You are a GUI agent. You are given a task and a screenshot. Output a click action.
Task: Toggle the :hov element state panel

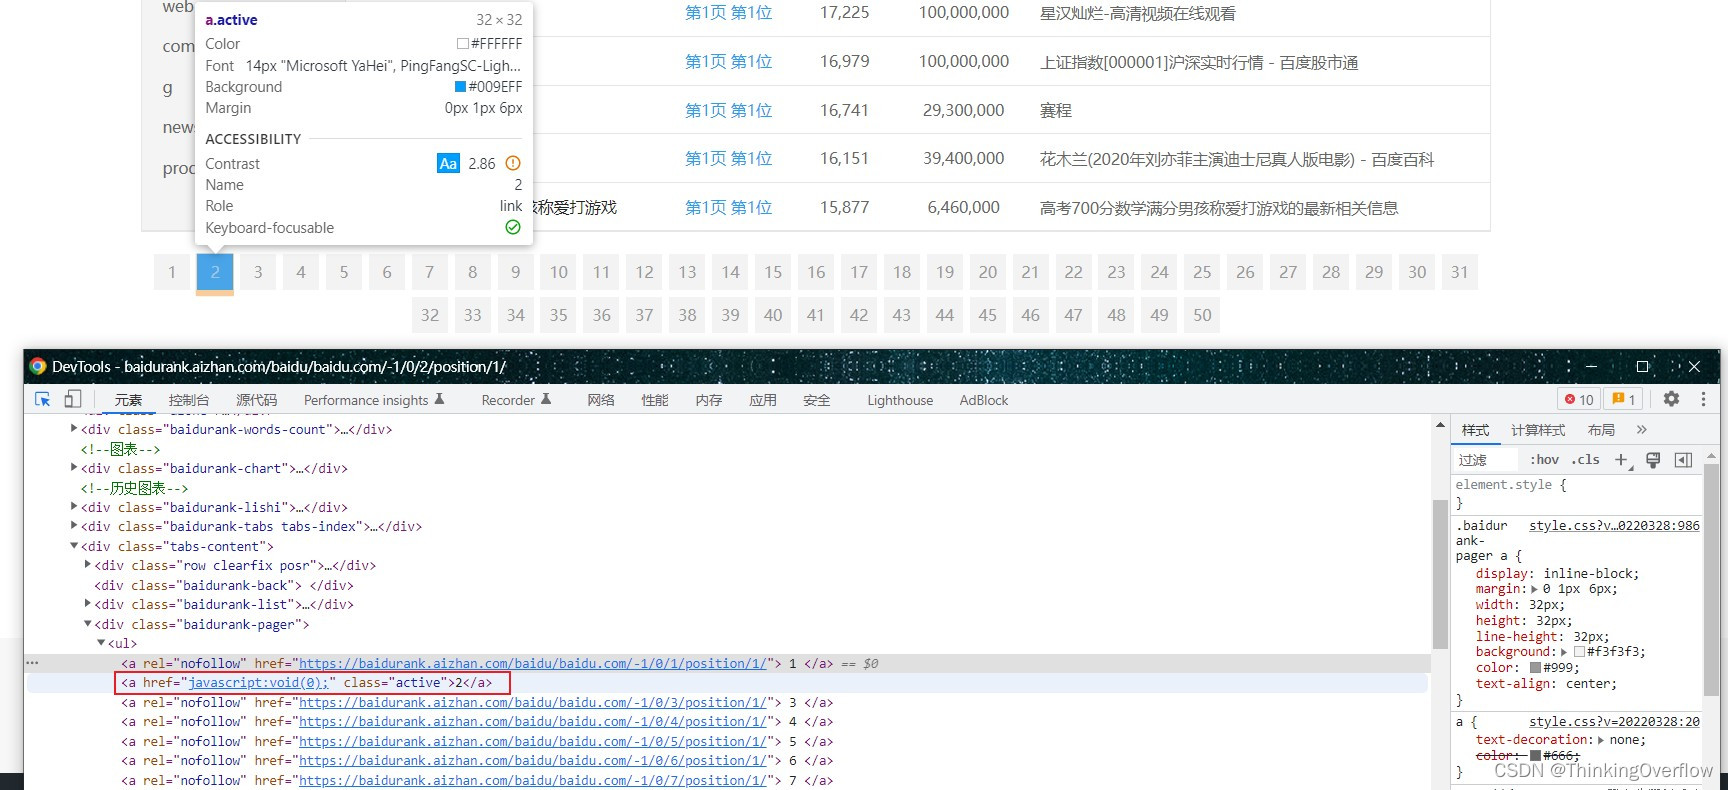point(1544,460)
